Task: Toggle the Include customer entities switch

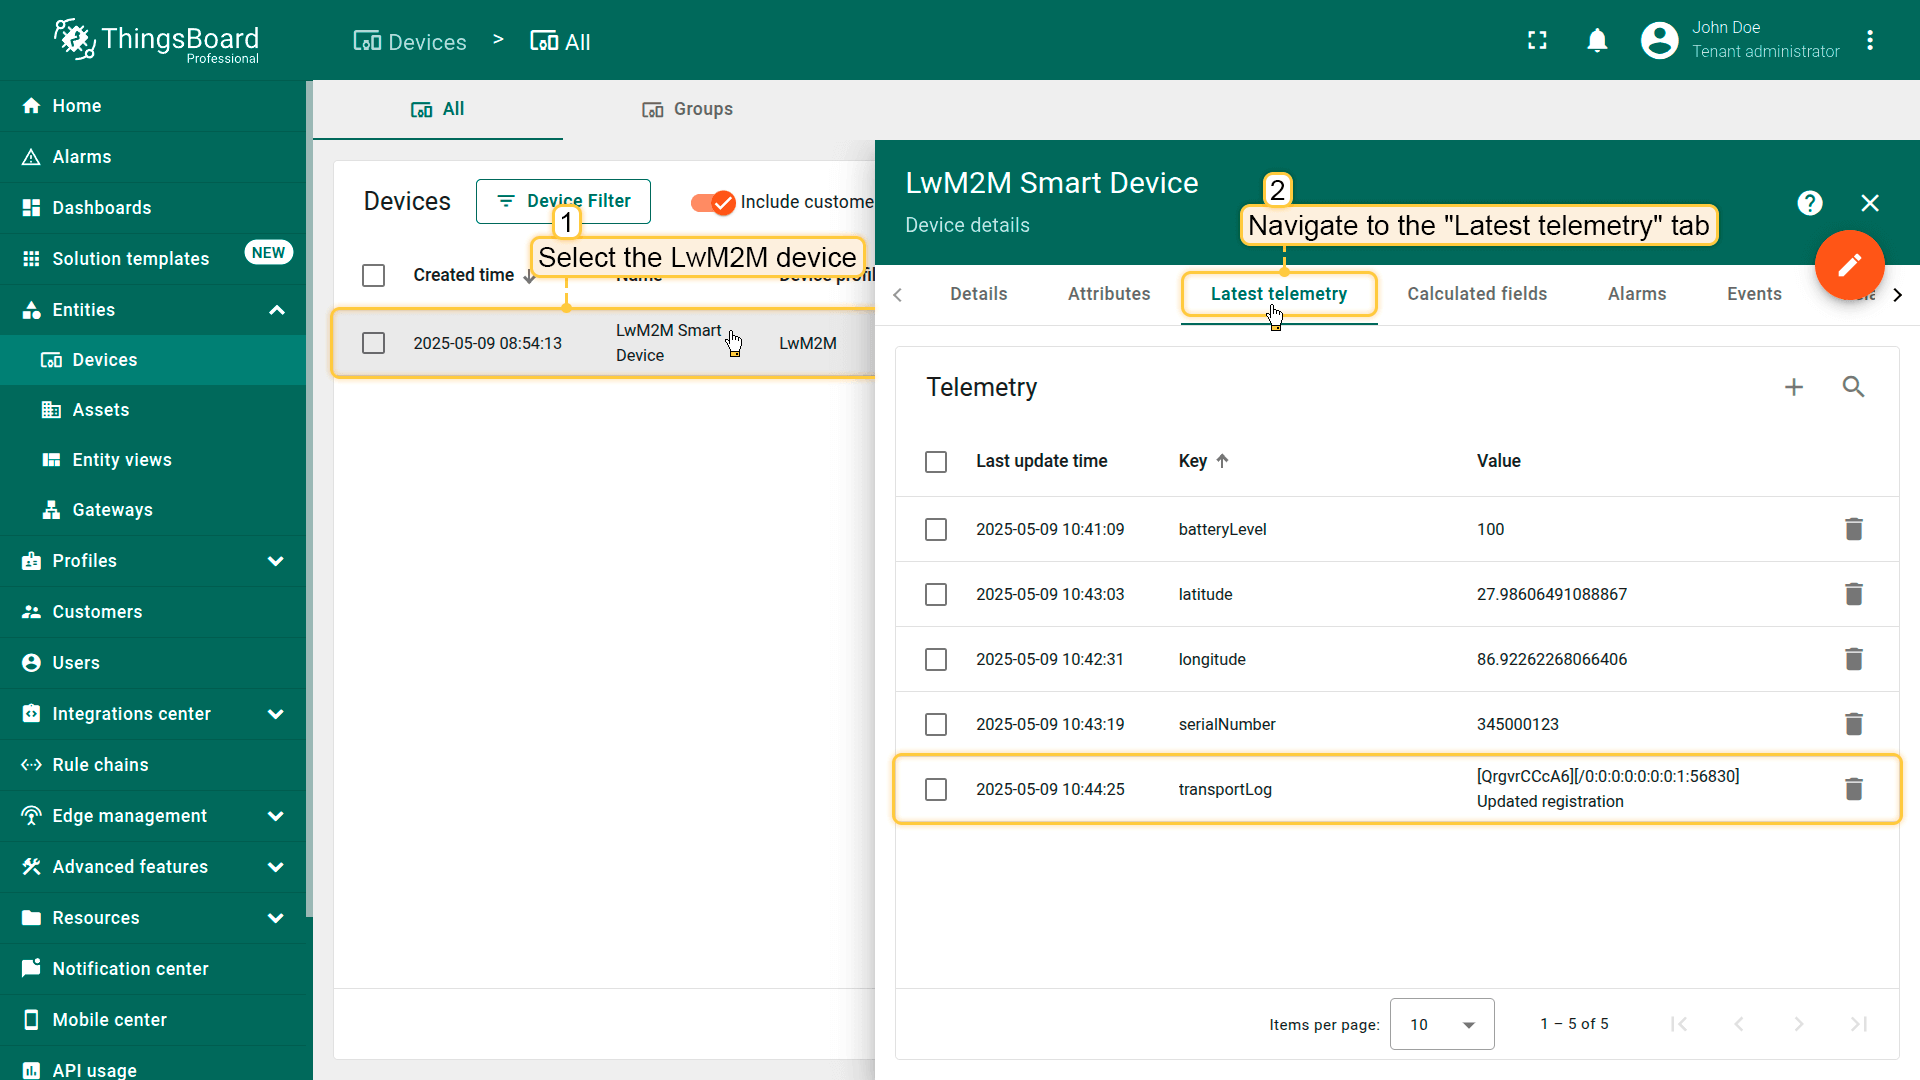Action: point(713,202)
